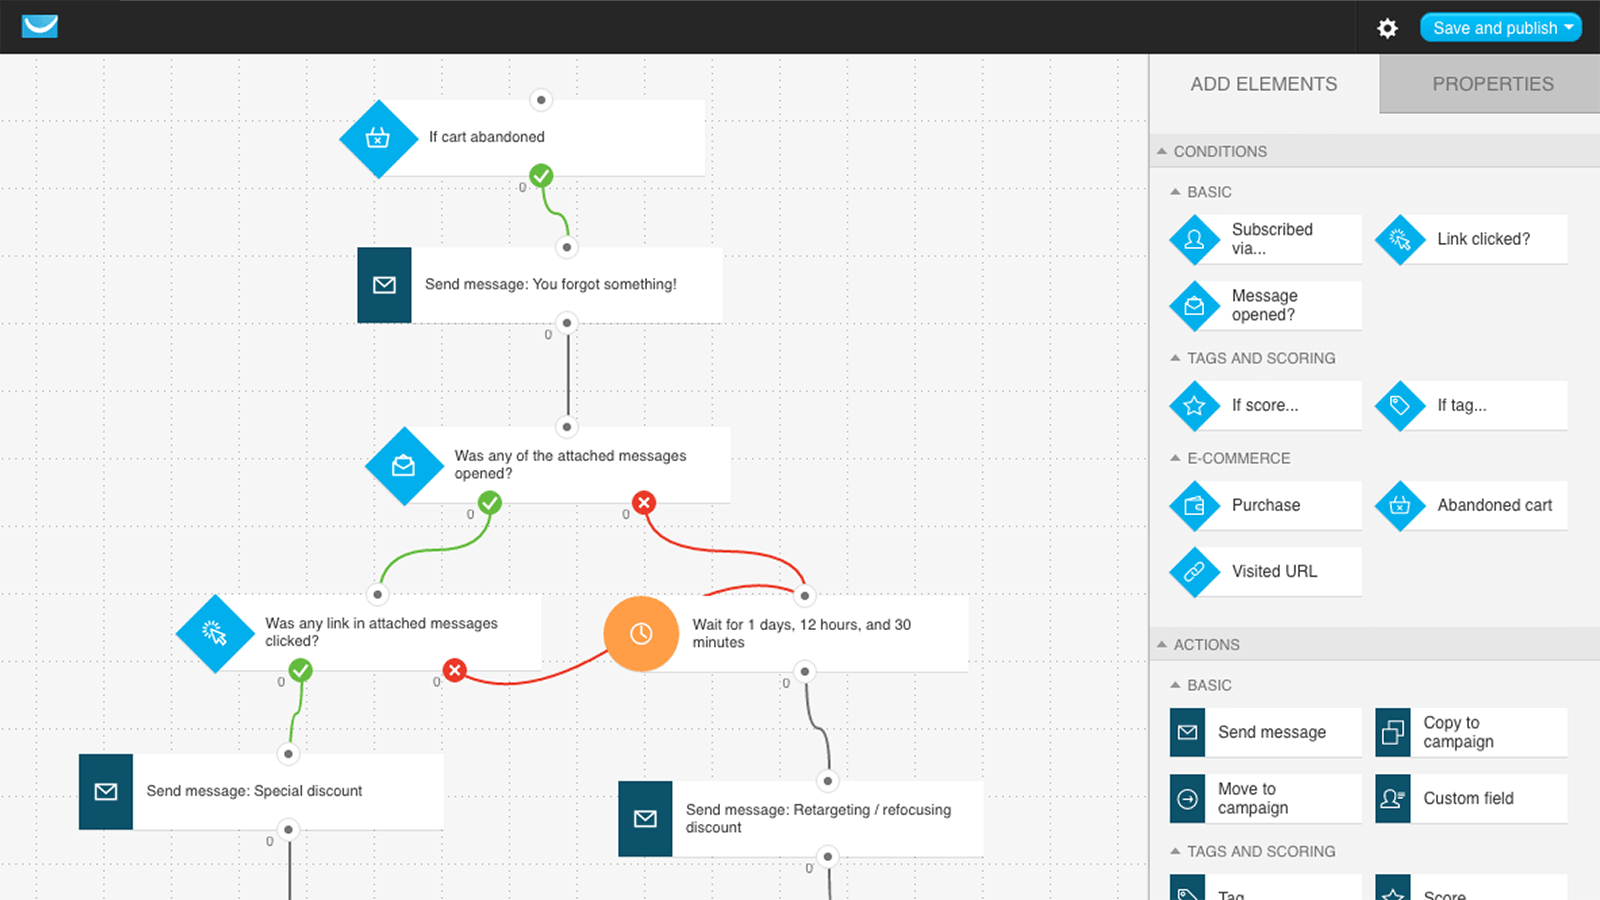Switch to the ADD ELEMENTS tab
Viewport: 1600px width, 900px height.
coord(1264,84)
